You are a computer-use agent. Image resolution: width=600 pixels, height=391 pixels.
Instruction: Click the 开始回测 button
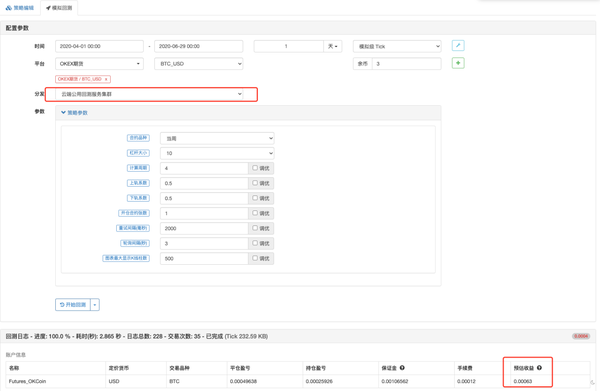coord(73,305)
